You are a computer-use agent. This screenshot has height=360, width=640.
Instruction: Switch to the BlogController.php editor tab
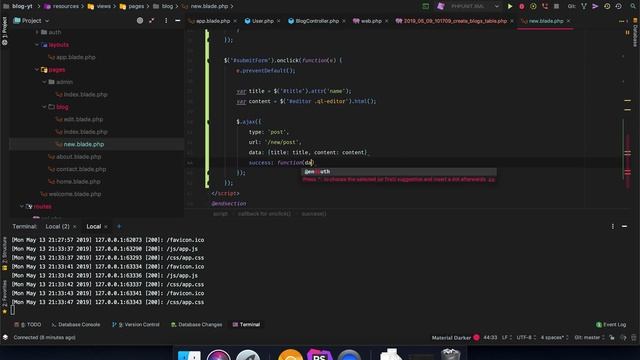[317, 21]
